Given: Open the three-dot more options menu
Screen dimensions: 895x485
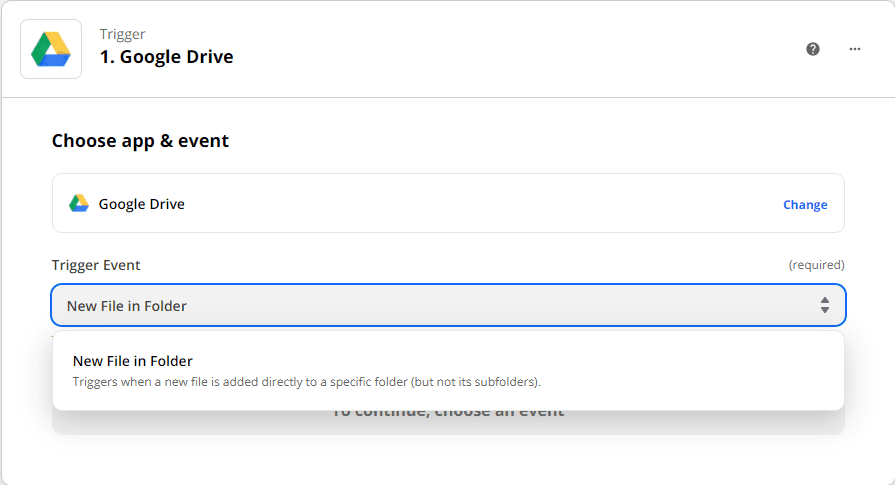Looking at the screenshot, I should 855,49.
